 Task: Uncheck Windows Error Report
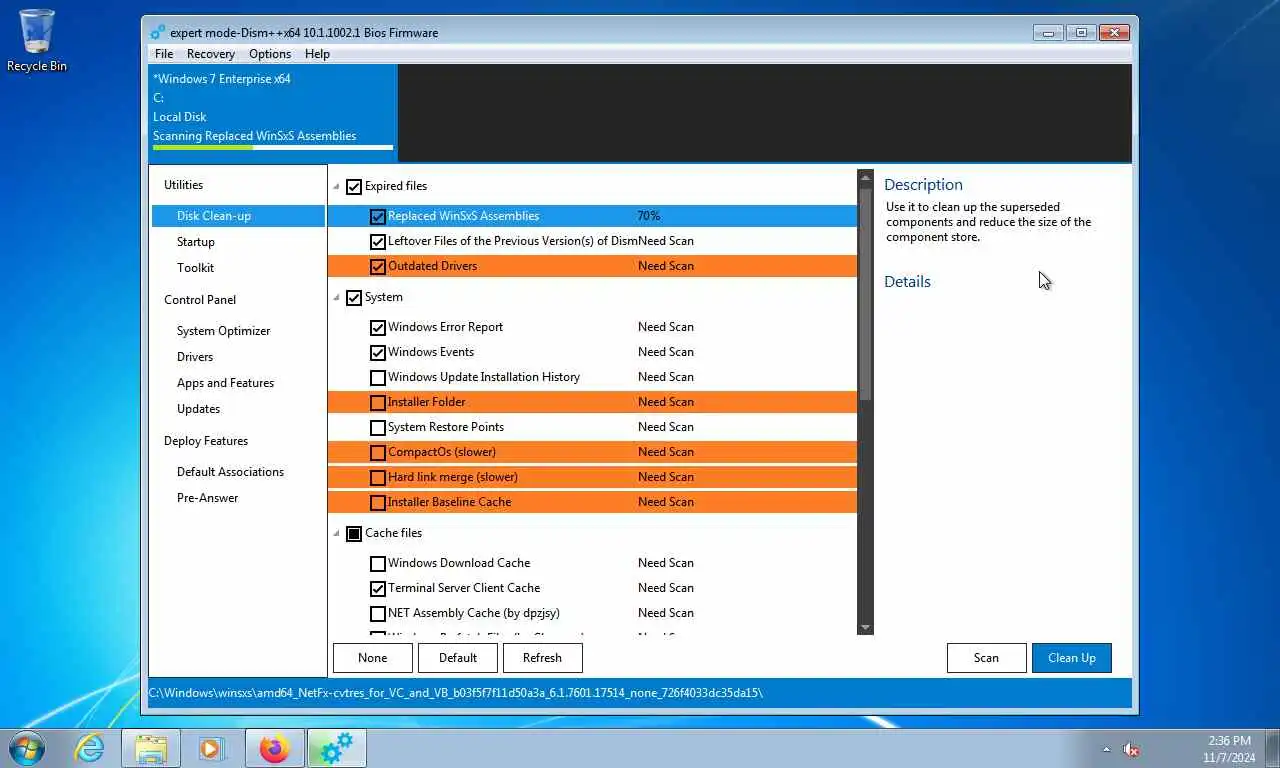click(377, 327)
